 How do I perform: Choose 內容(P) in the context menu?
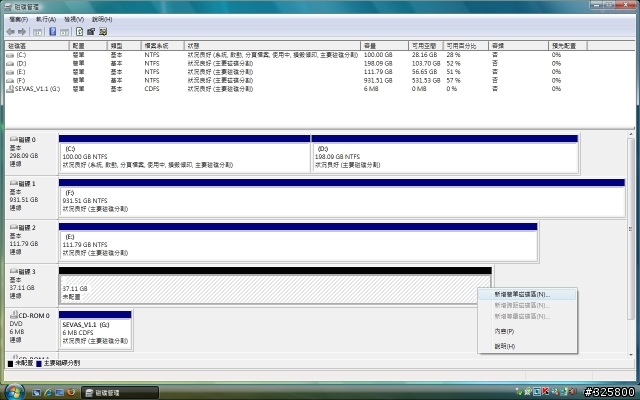click(527, 331)
